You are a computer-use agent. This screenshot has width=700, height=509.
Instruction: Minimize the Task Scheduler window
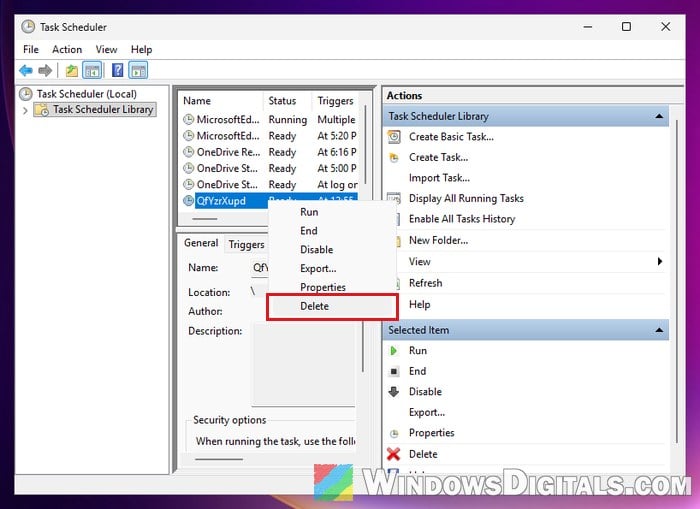click(588, 27)
